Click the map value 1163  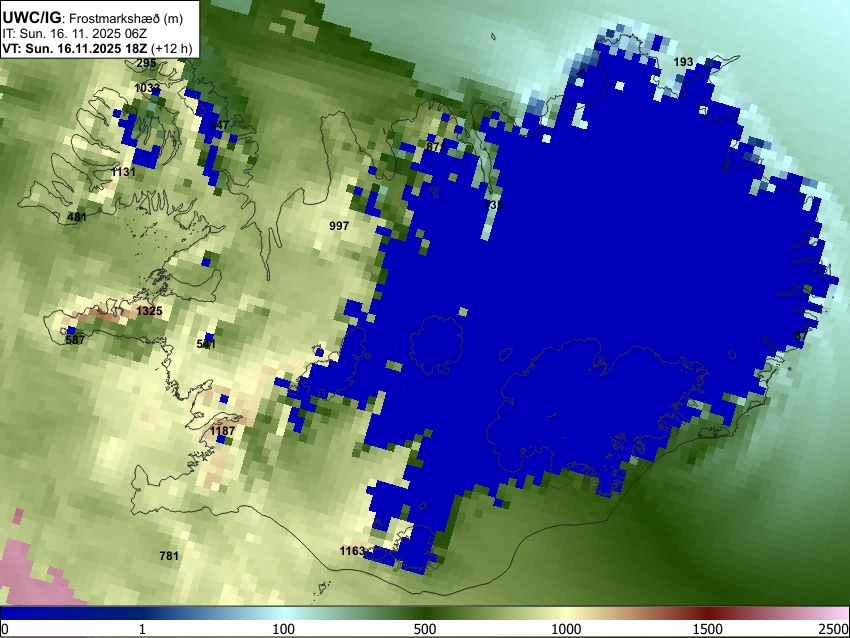pyautogui.click(x=352, y=551)
